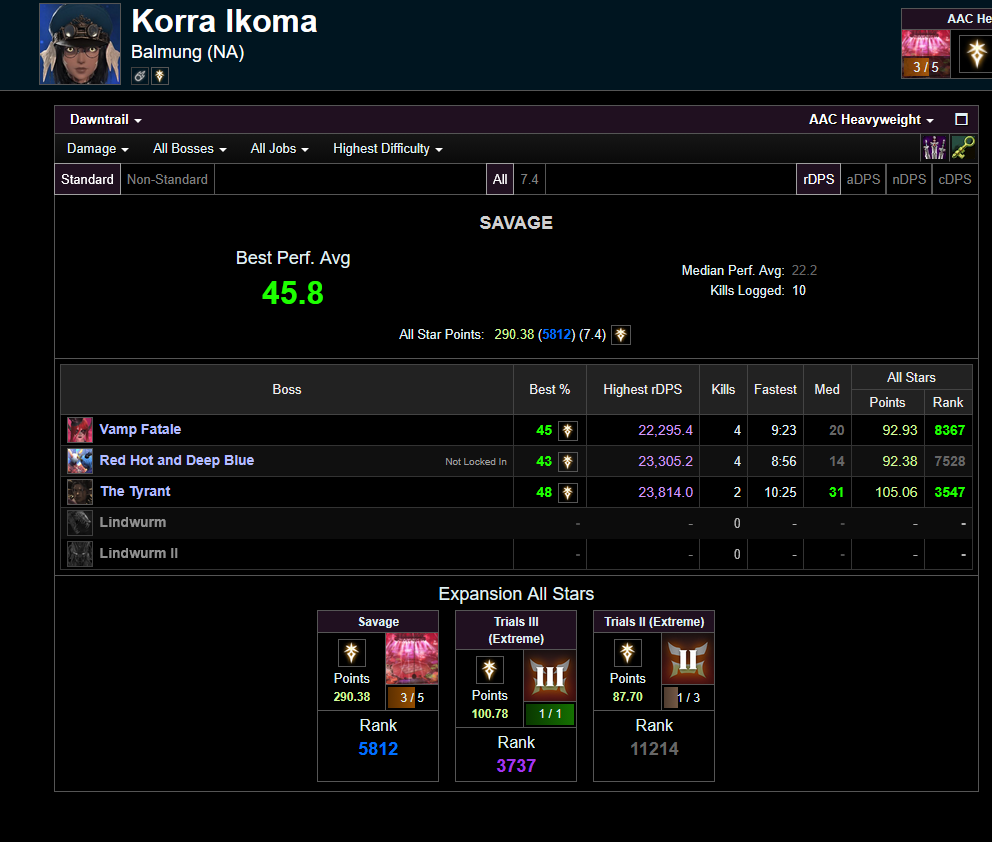Open the Dawntrail expansion dropdown
The width and height of the screenshot is (992, 842).
pyautogui.click(x=106, y=120)
